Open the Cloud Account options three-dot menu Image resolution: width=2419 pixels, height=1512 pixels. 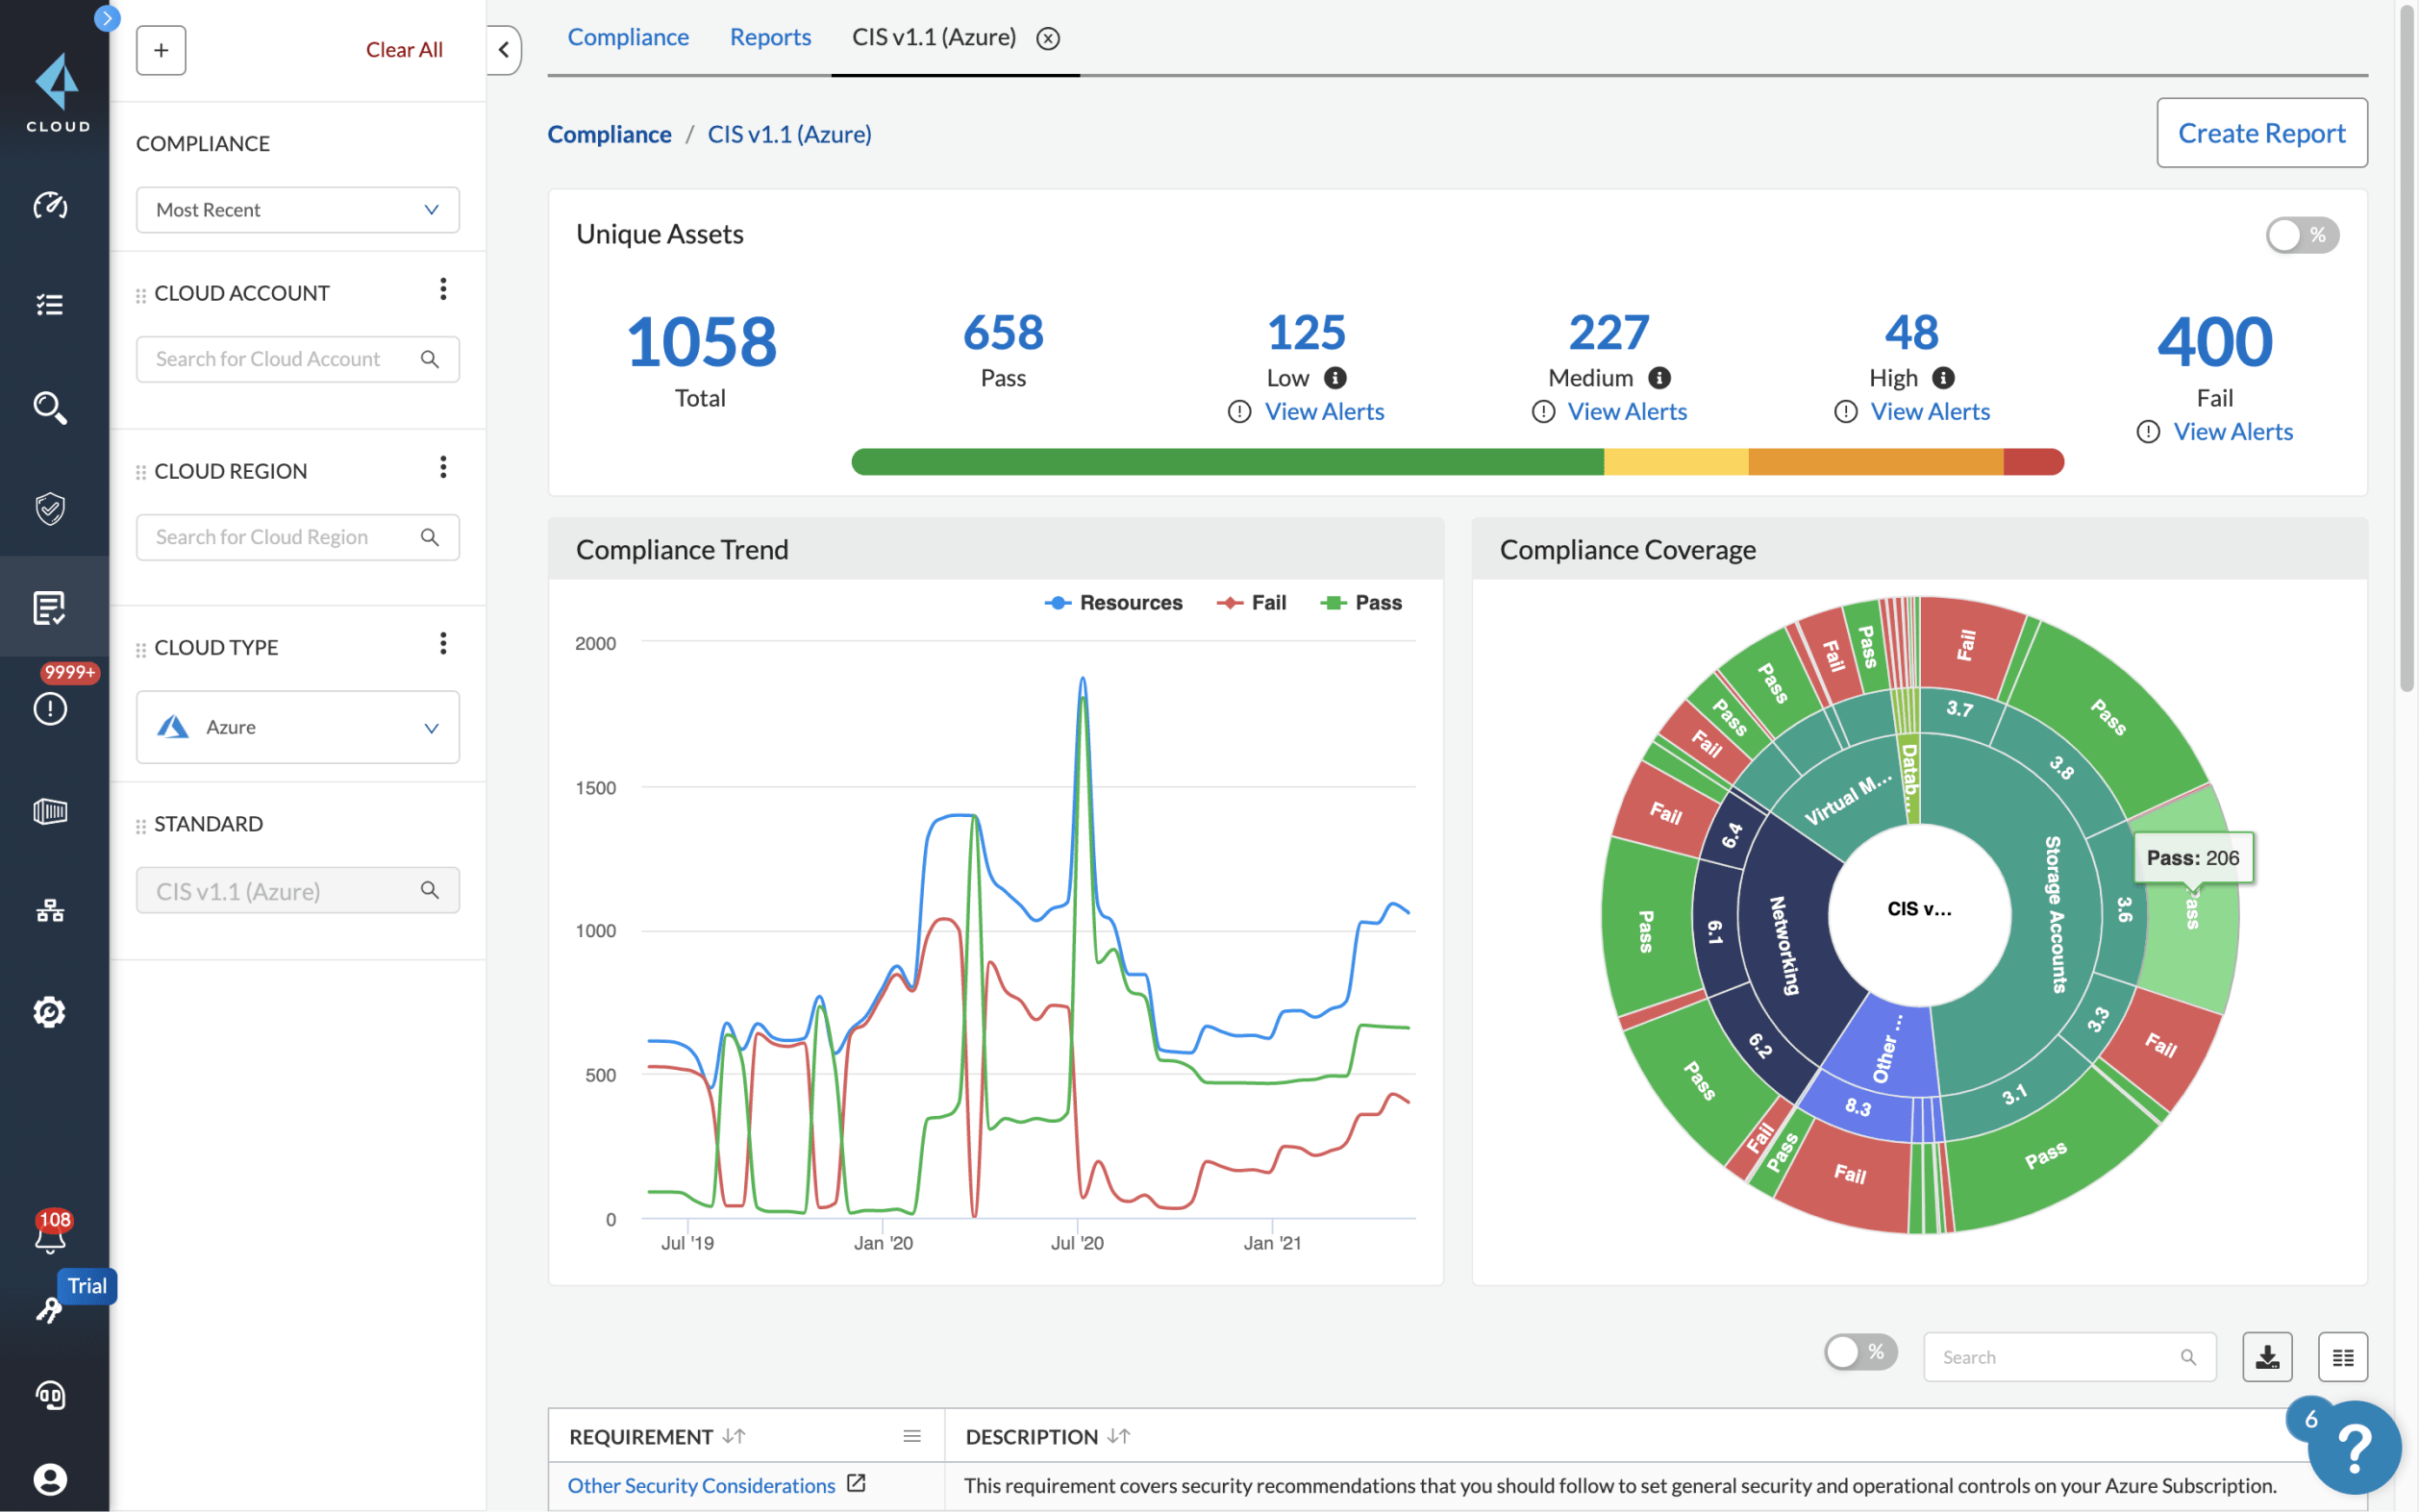pos(444,289)
